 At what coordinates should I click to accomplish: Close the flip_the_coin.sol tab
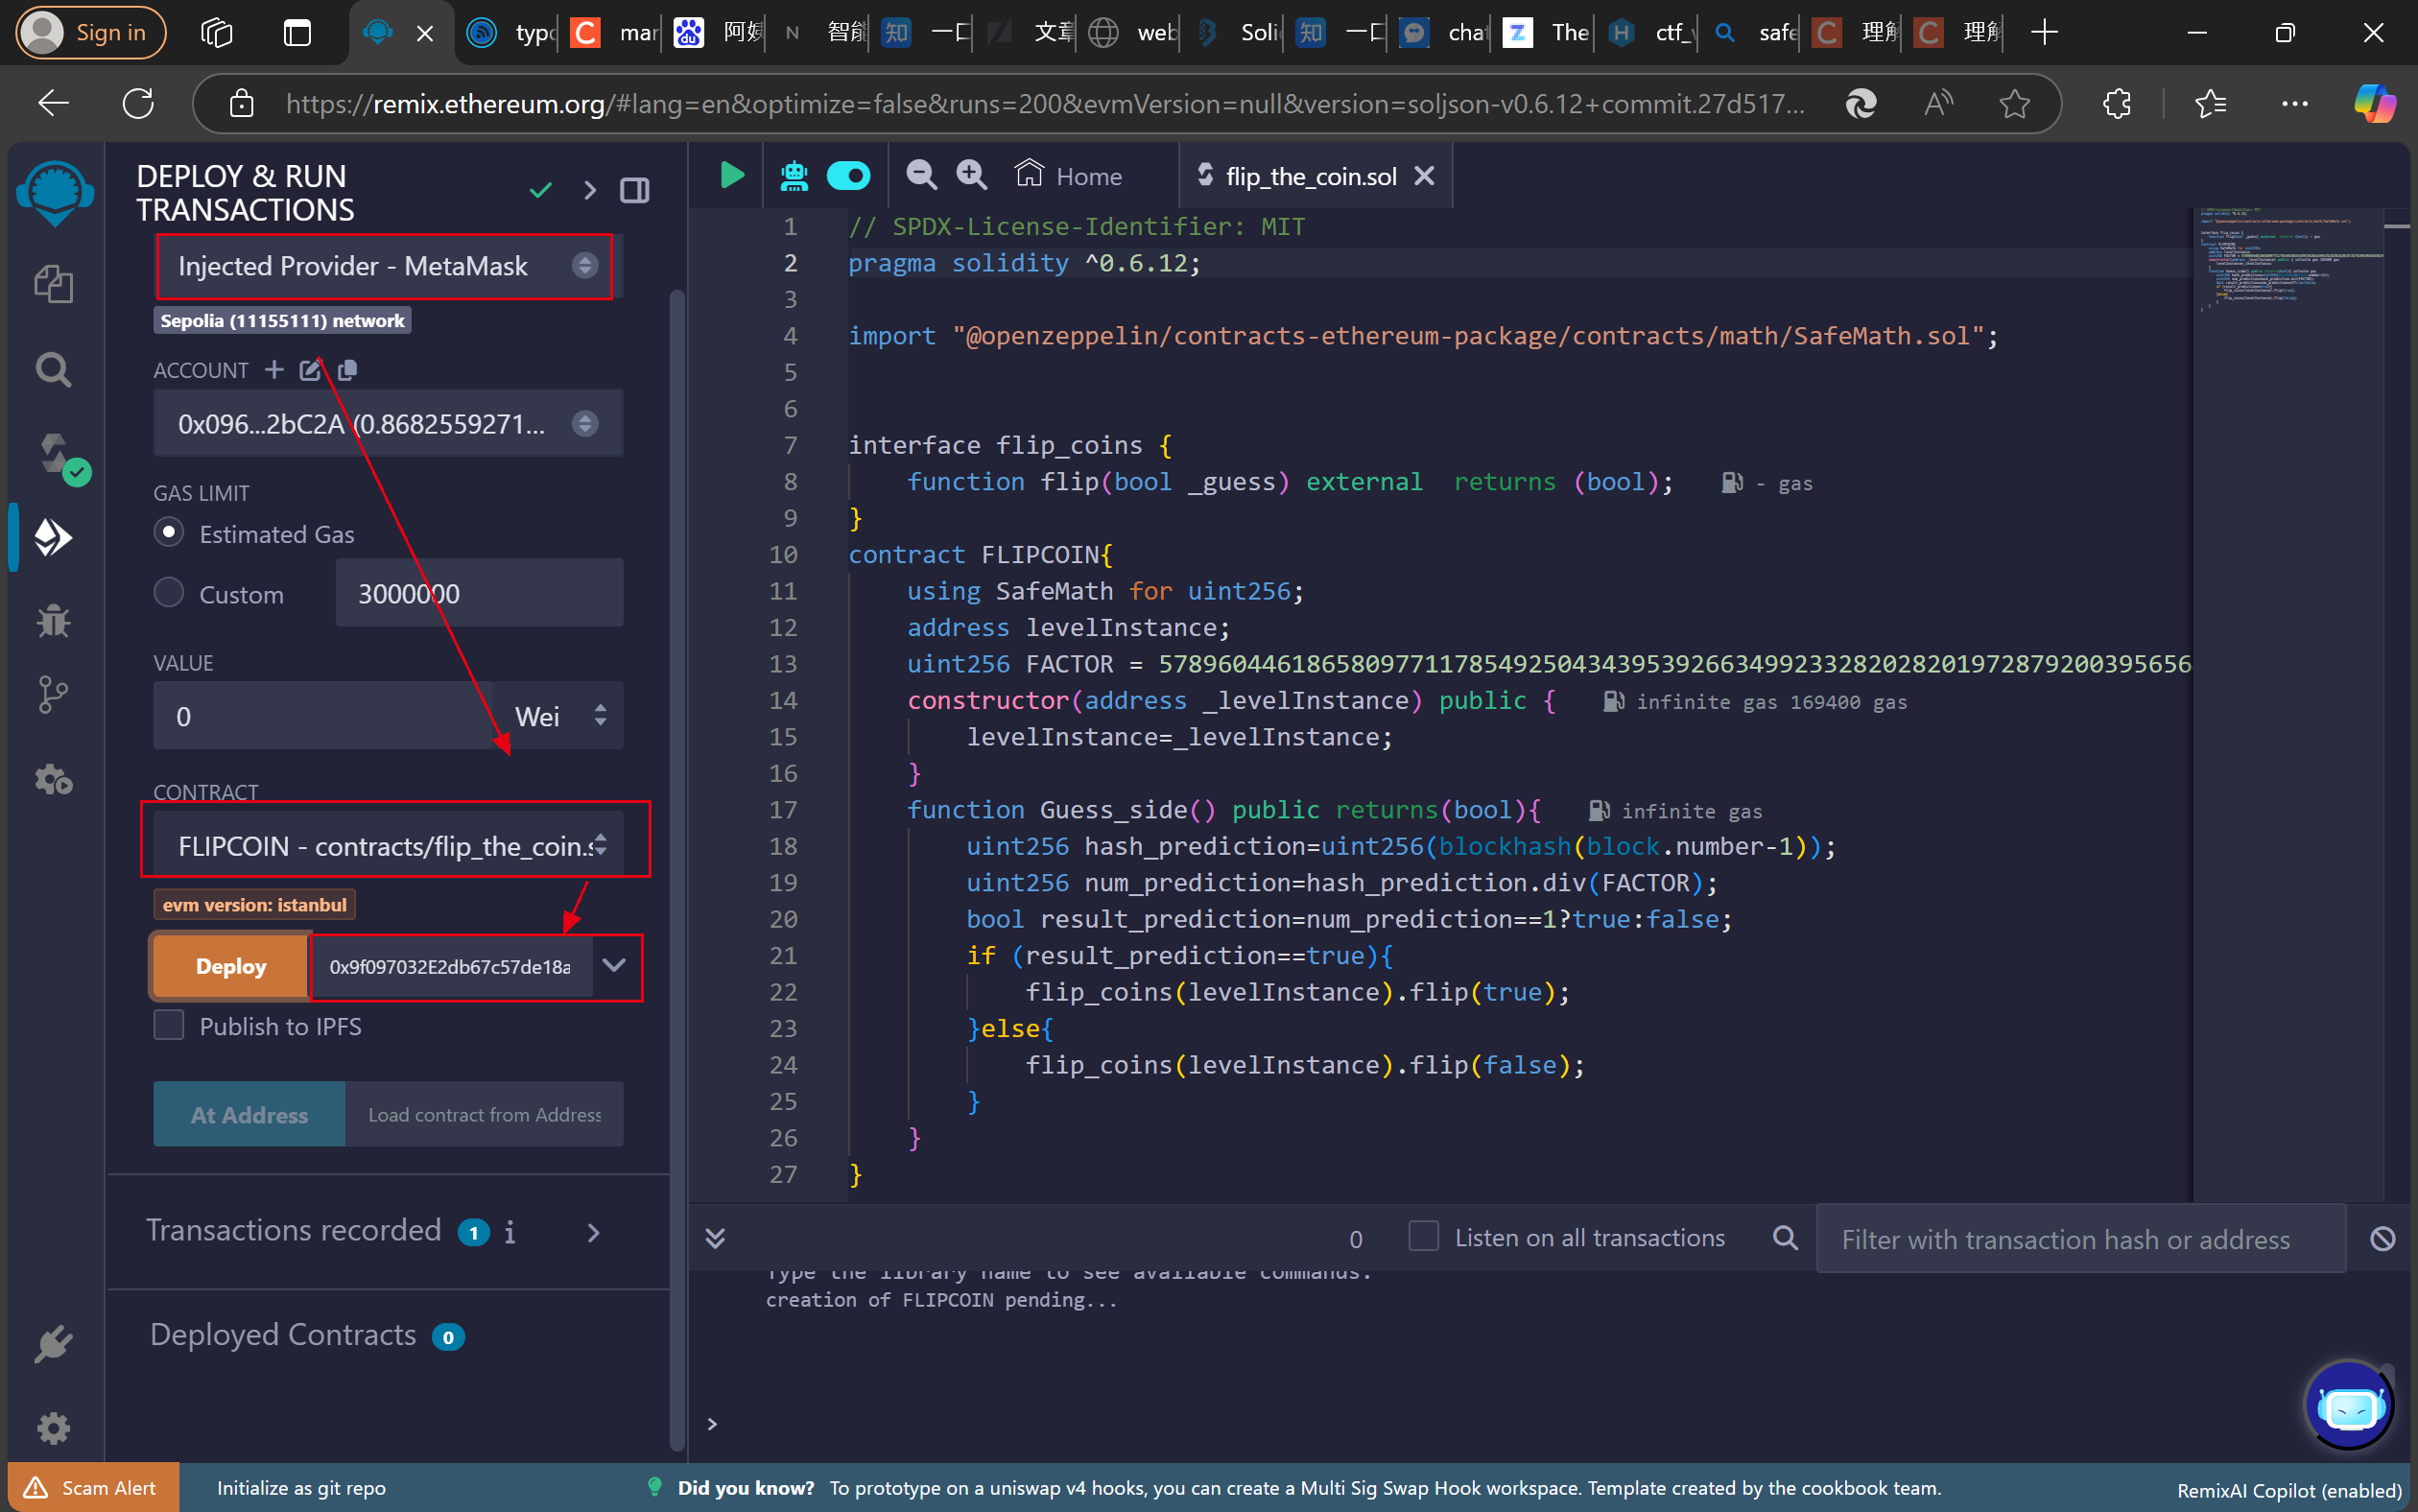click(x=1424, y=176)
